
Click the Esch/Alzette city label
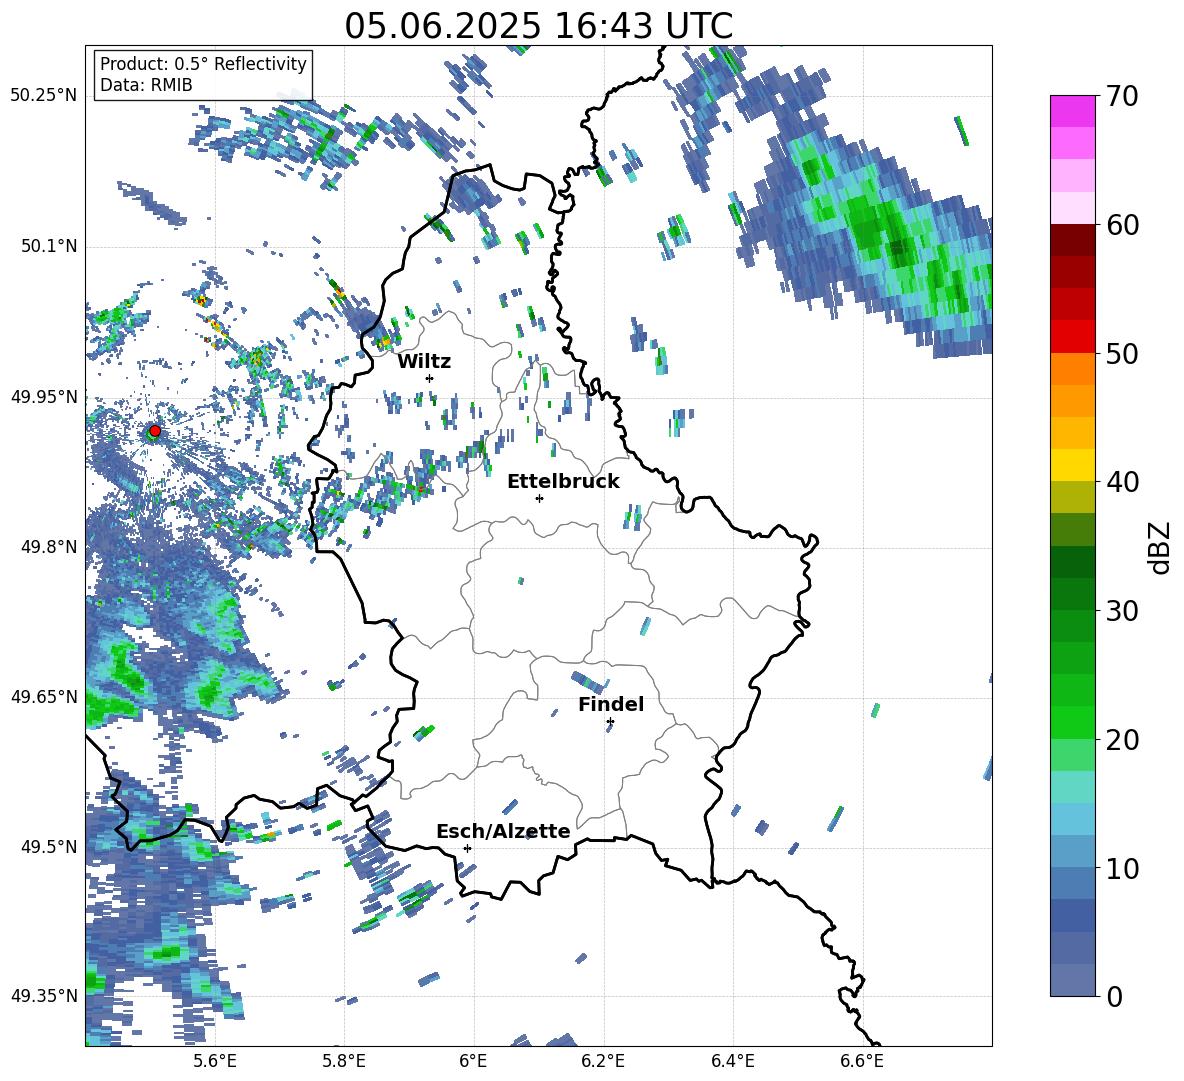pos(503,831)
